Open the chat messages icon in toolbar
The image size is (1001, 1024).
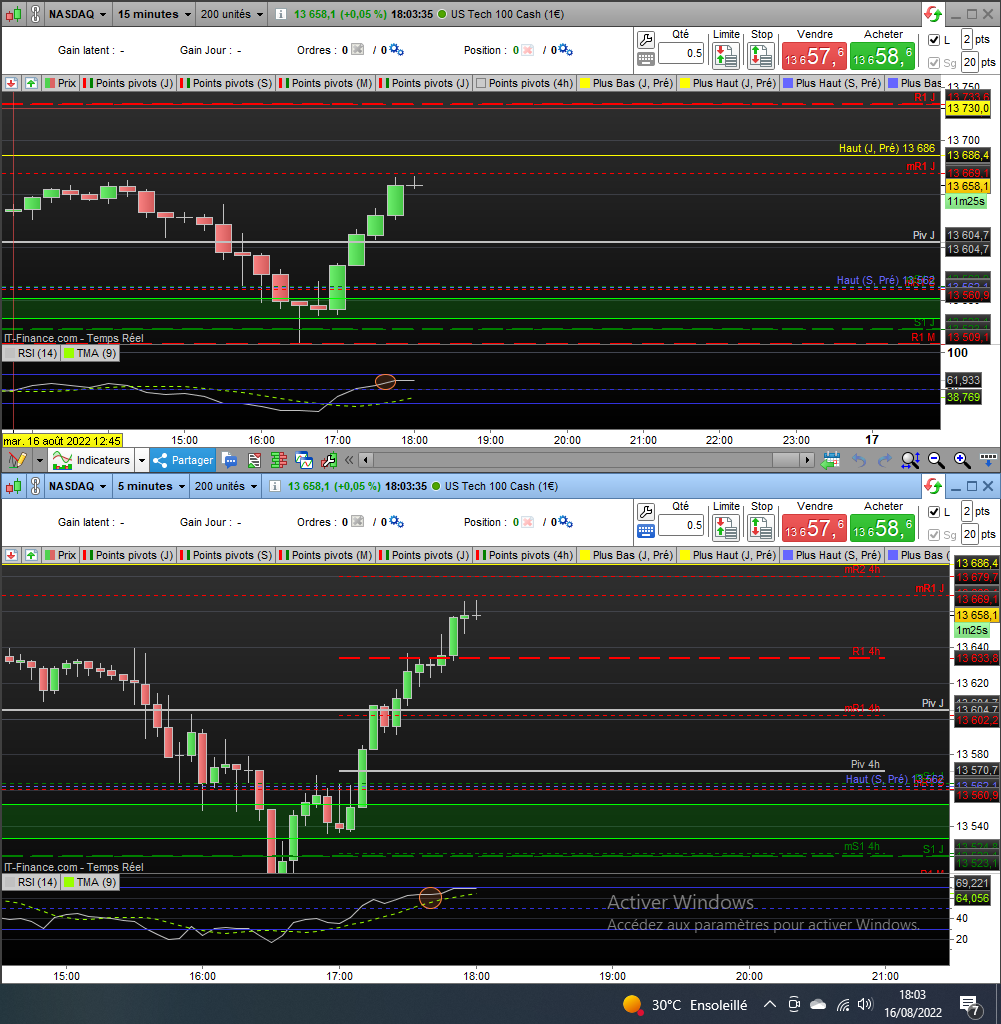[229, 460]
